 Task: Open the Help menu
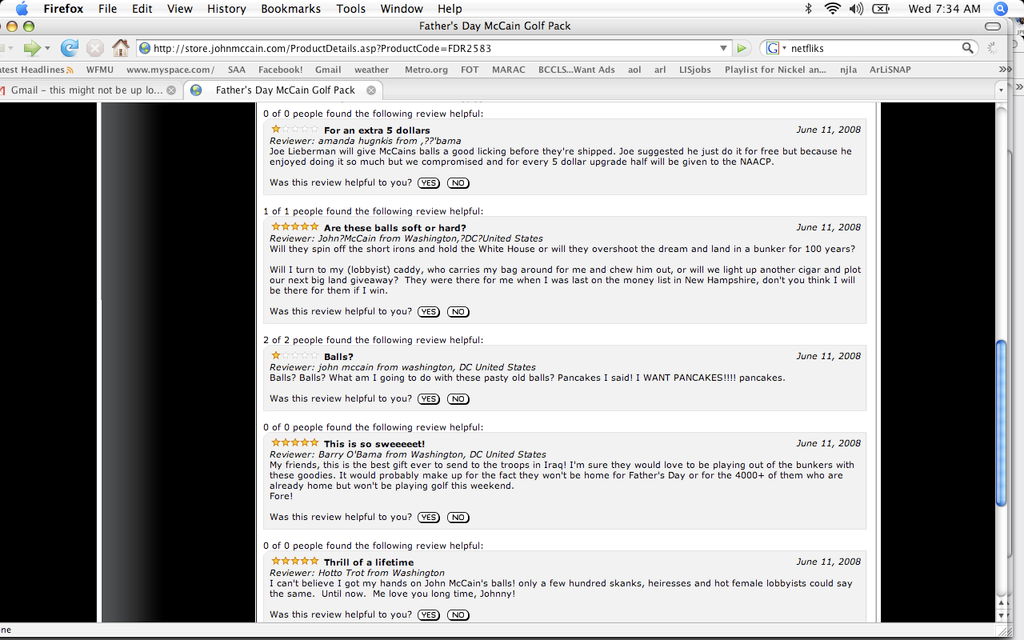(449, 8)
